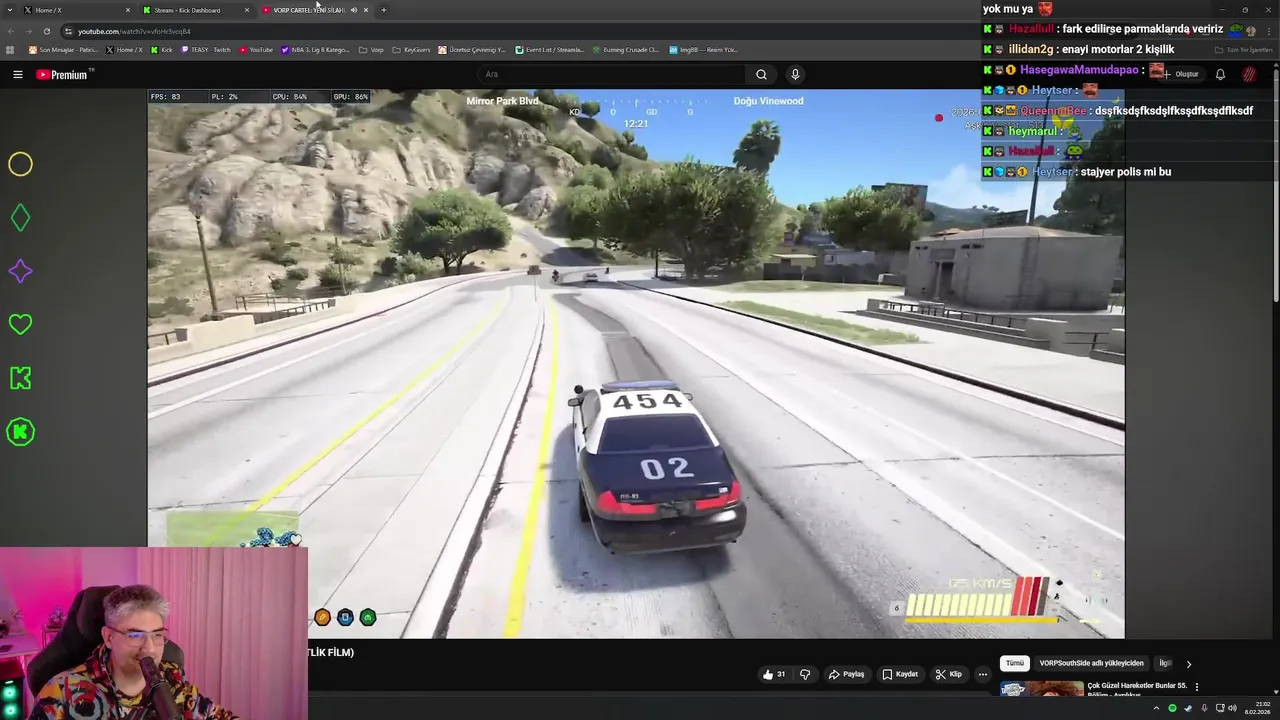Dislike the video
The height and width of the screenshot is (720, 1280).
point(805,674)
